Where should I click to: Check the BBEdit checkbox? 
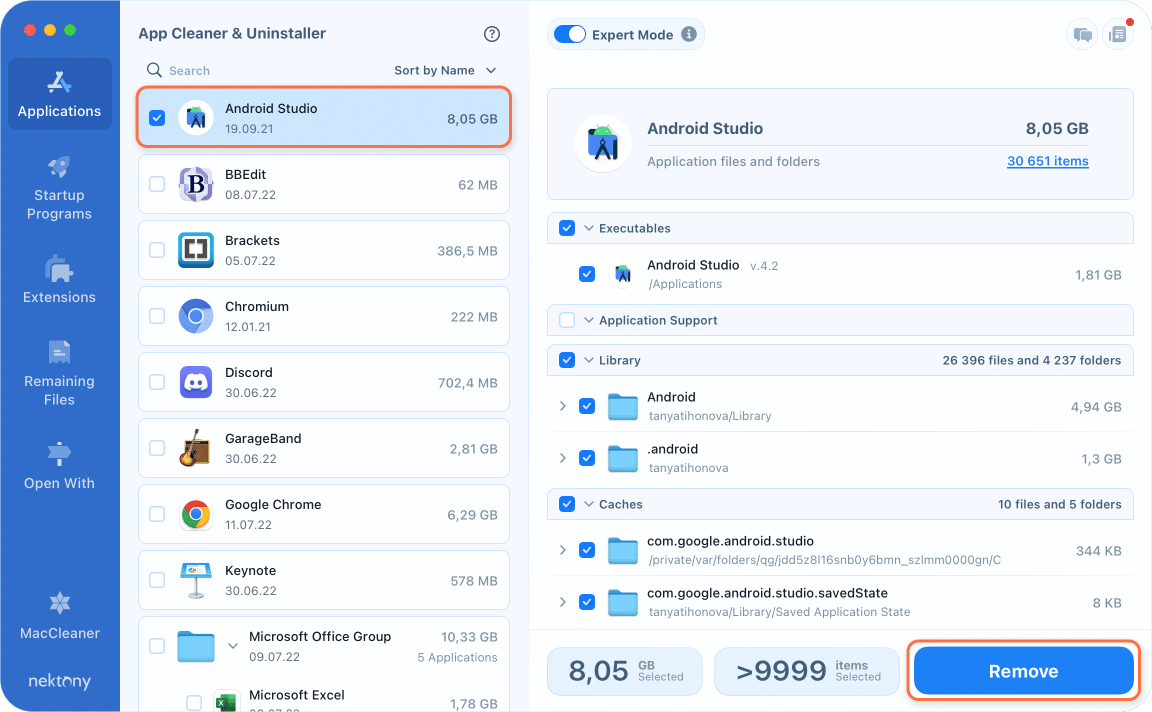(x=157, y=184)
